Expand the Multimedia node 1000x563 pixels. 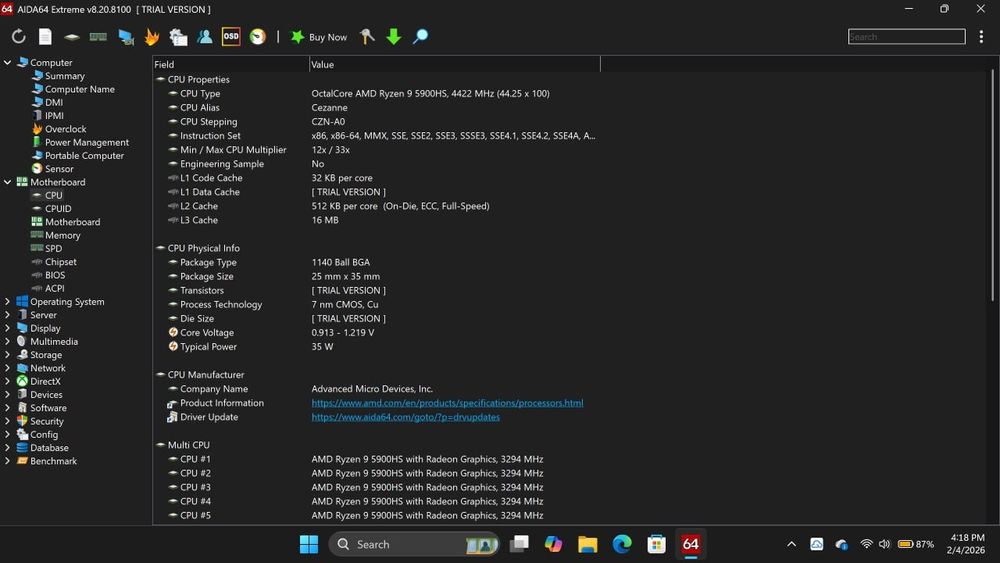pos(8,342)
